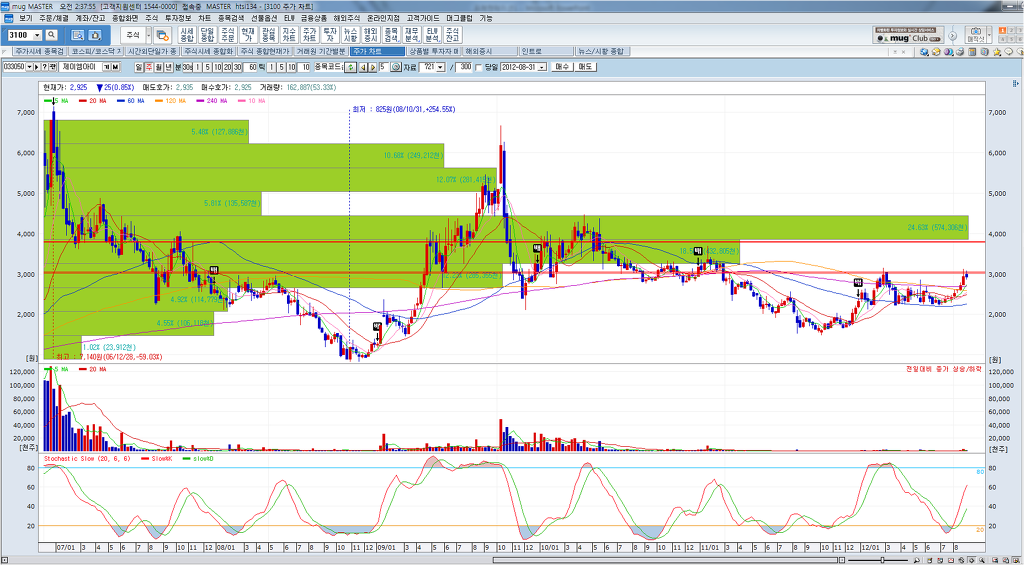Switch to the 뉴스/시황 종합 tab
Image resolution: width=1024 pixels, height=565 pixels.
[601, 51]
